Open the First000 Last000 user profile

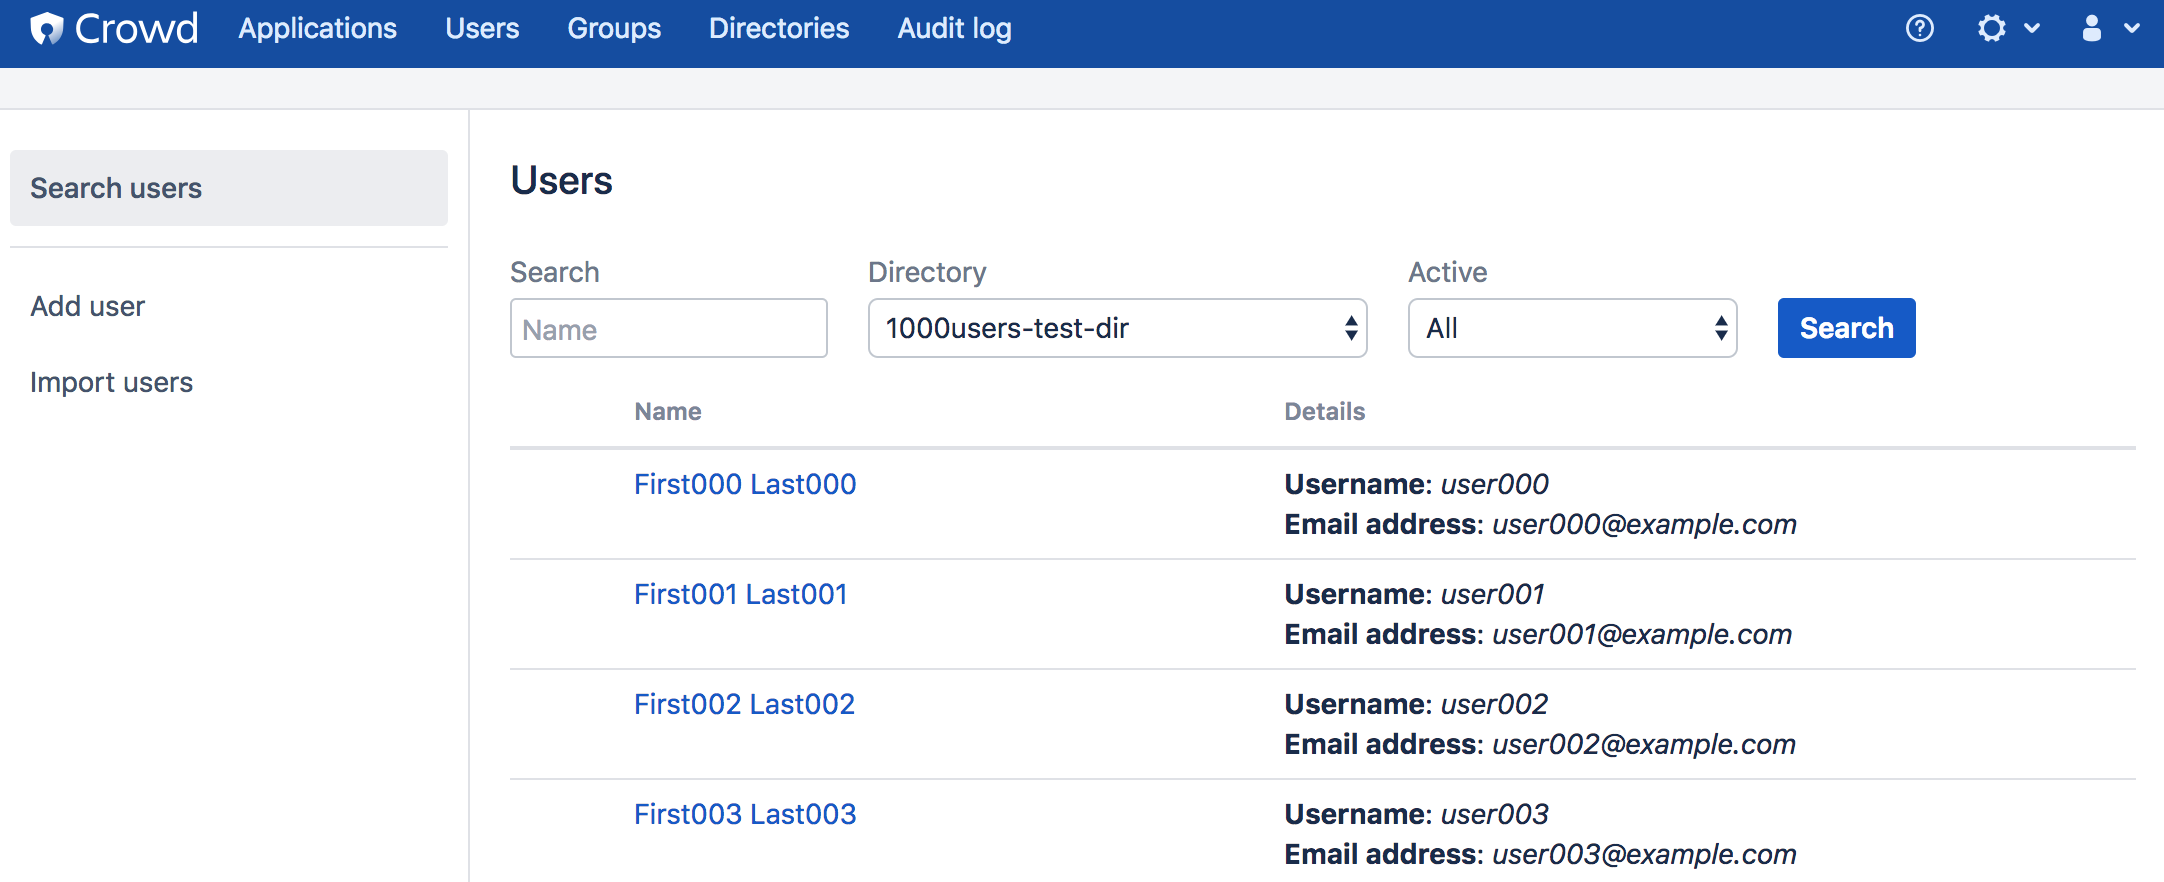pos(745,484)
